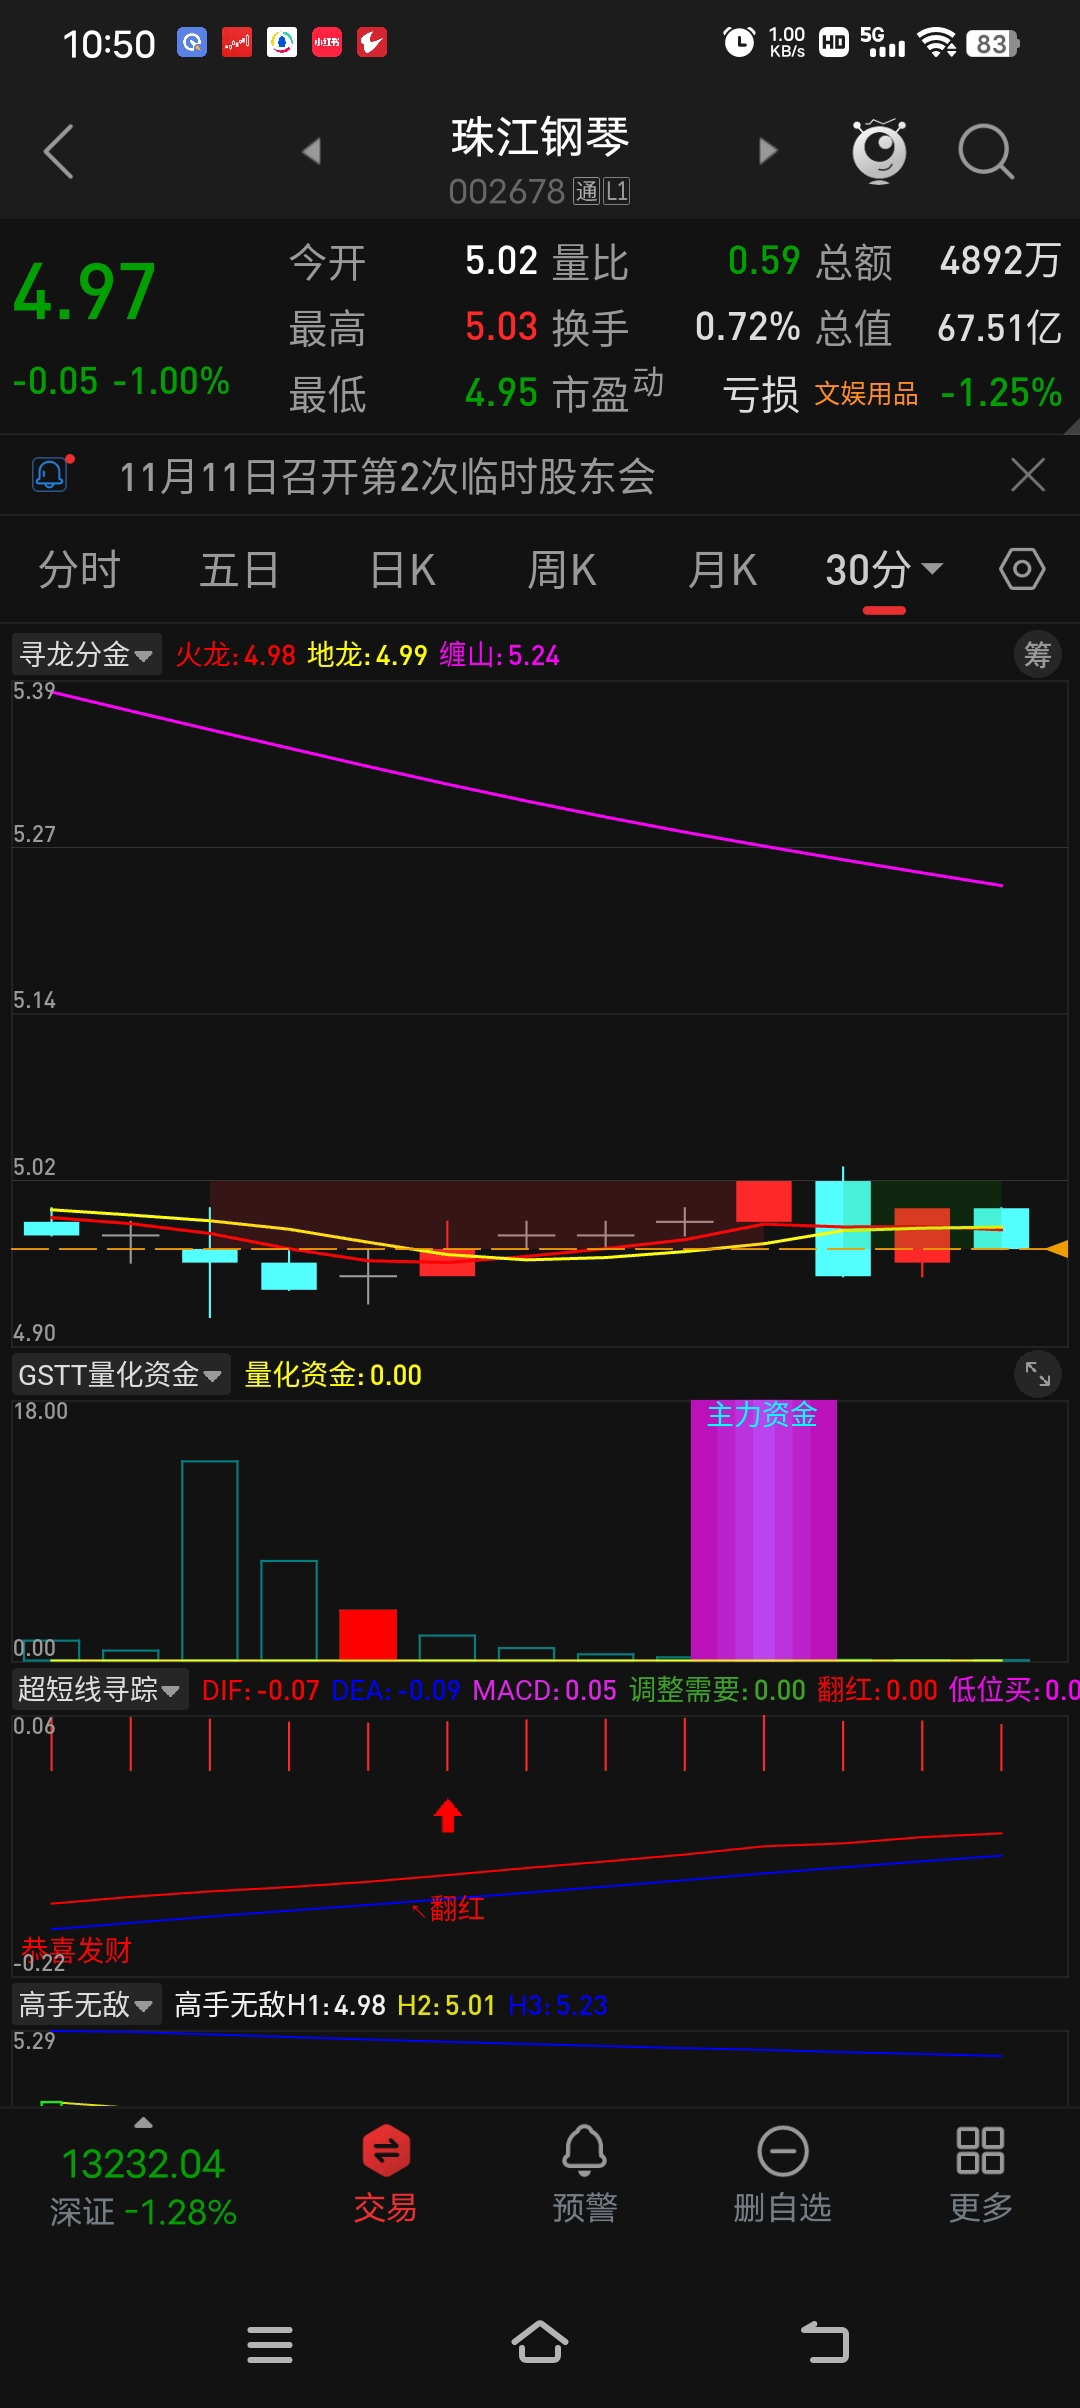Tap the Wi-Fi status icon
Viewport: 1080px width, 2408px height.
[x=937, y=42]
